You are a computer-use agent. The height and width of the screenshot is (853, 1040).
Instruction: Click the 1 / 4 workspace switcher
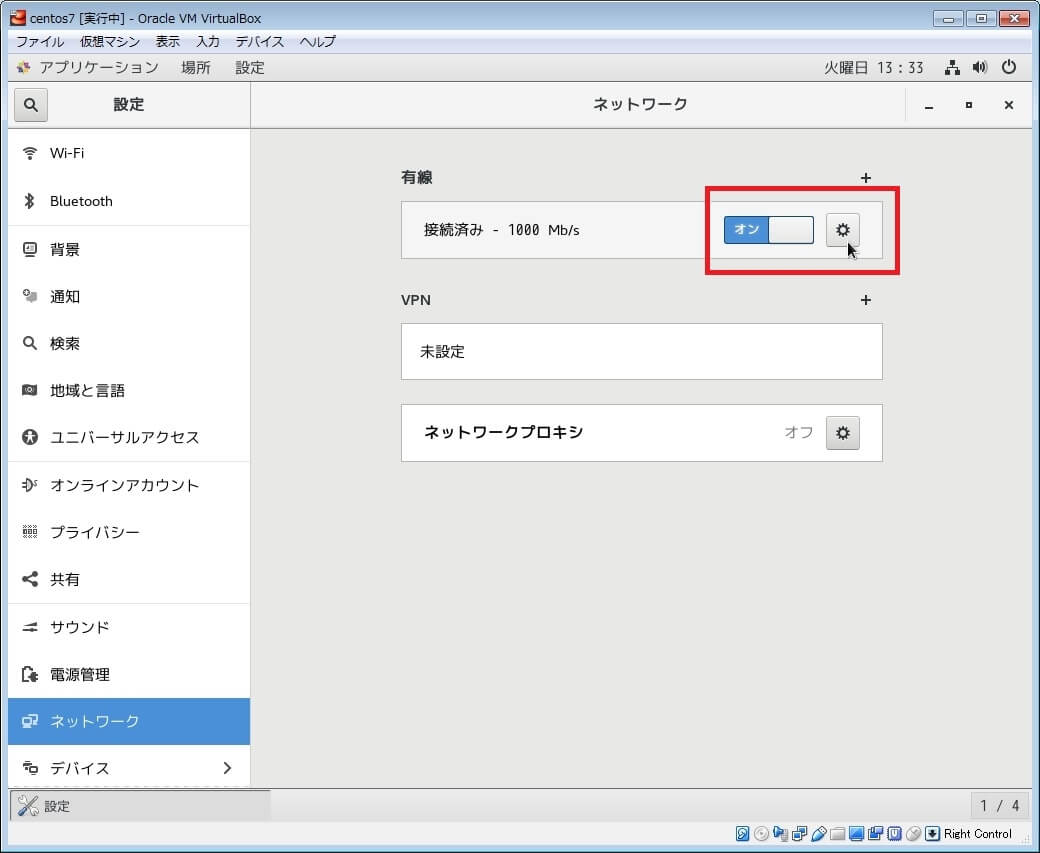(x=999, y=806)
